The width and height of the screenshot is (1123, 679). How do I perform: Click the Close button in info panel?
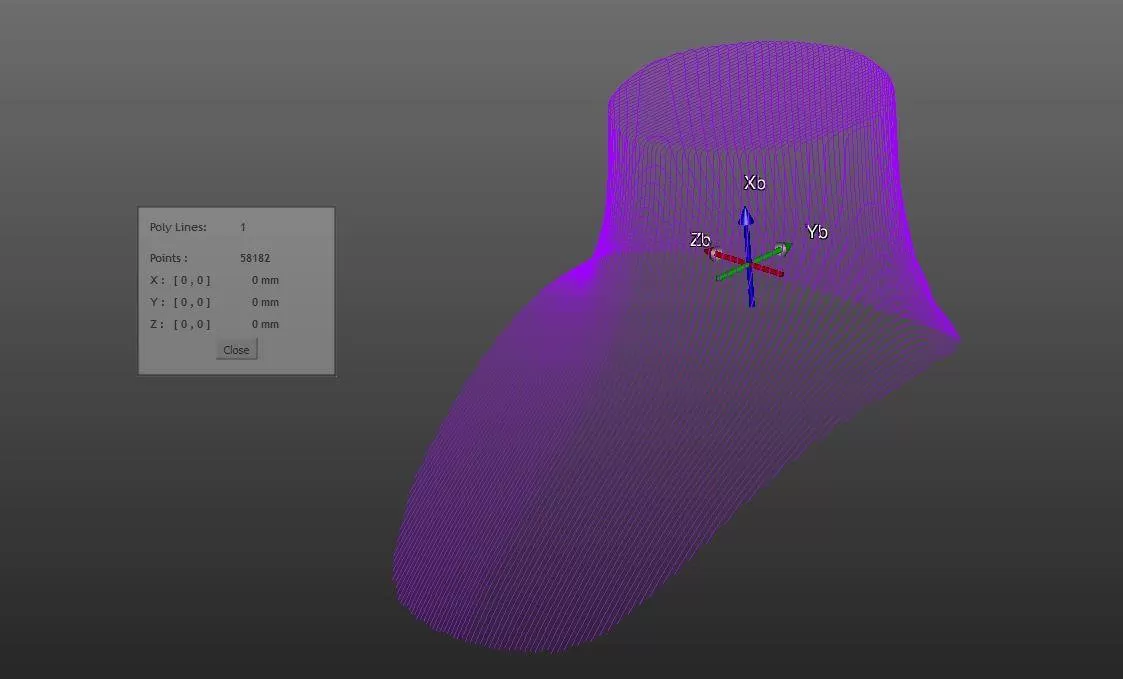tap(236, 350)
